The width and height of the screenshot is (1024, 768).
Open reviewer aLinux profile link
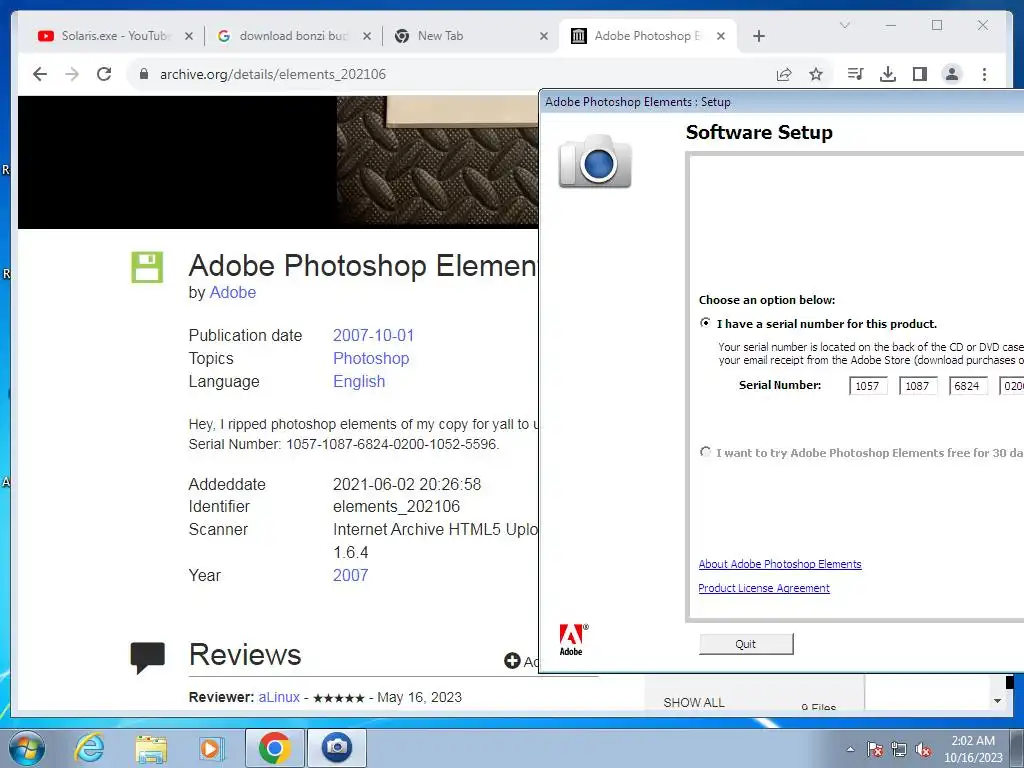click(x=279, y=697)
